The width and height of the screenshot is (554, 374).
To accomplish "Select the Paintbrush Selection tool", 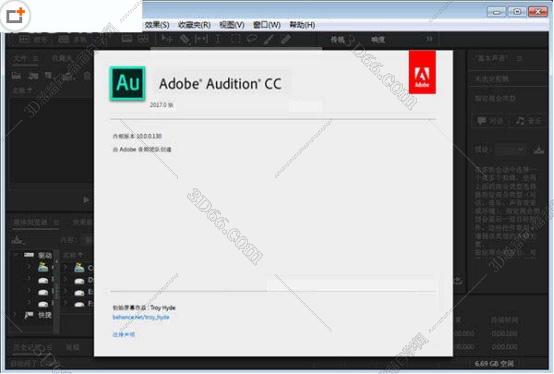I will click(269, 39).
